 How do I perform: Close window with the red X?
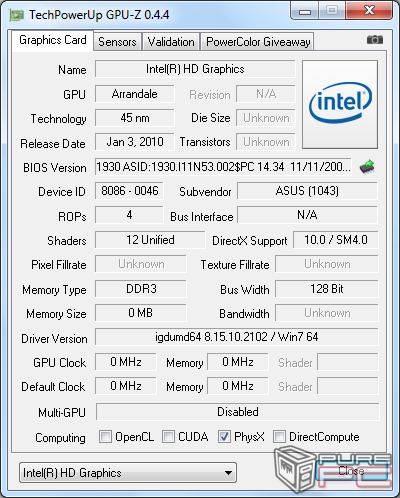click(x=369, y=11)
